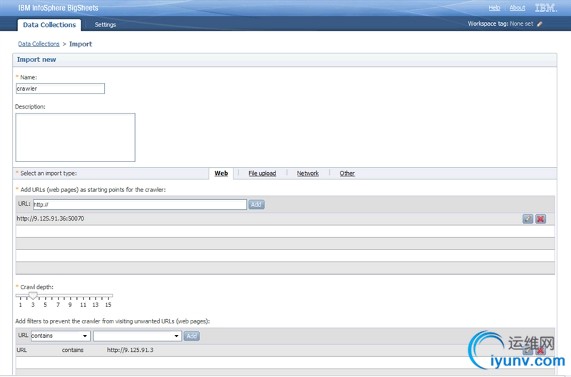
Task: Select the Network import type
Action: point(308,173)
